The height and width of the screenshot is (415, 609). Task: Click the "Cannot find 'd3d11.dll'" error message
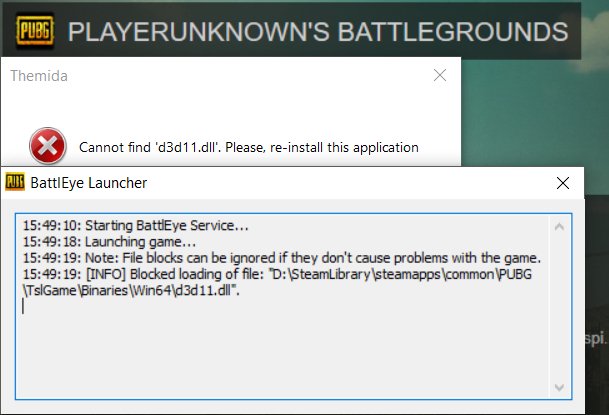(x=249, y=148)
